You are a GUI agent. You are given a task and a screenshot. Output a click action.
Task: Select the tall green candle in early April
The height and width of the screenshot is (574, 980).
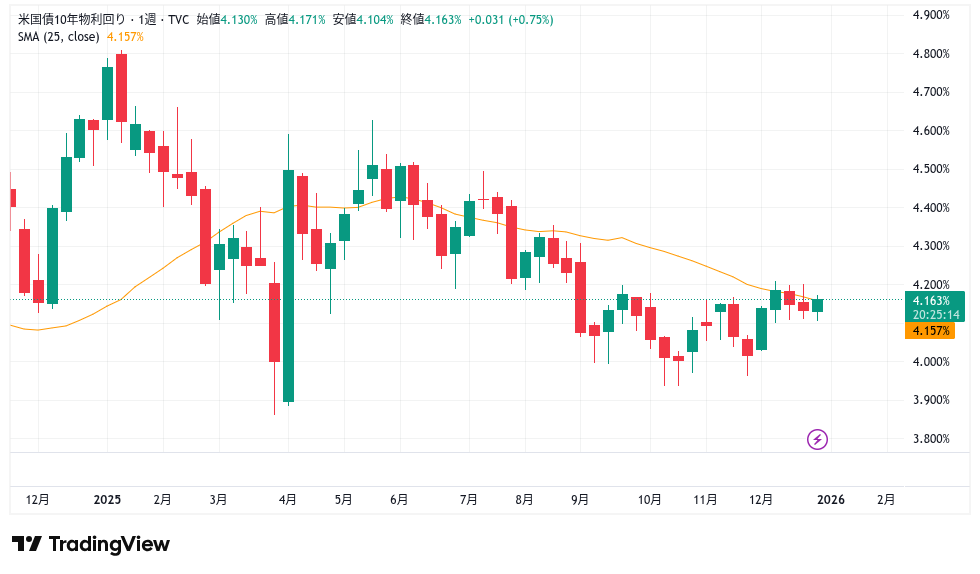(x=289, y=286)
